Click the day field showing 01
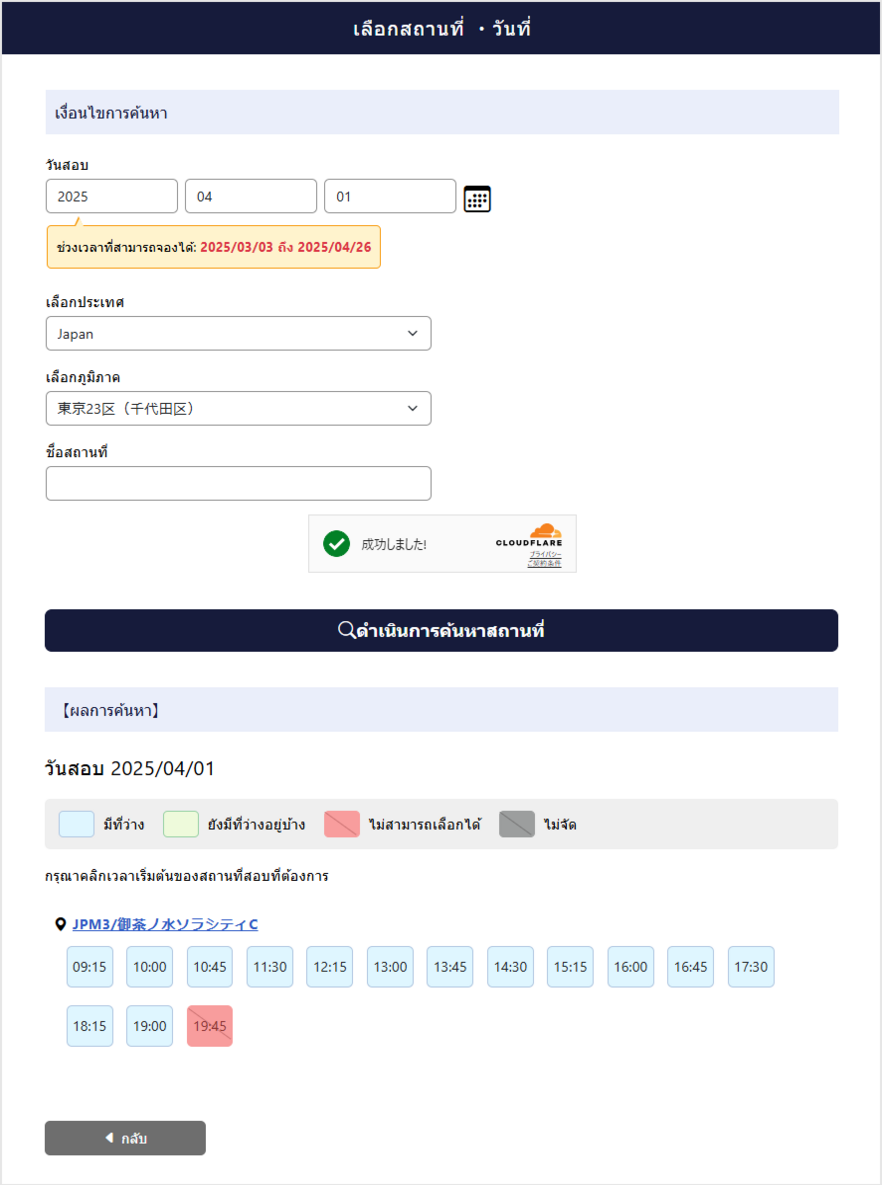The image size is (882, 1185). [x=390, y=196]
